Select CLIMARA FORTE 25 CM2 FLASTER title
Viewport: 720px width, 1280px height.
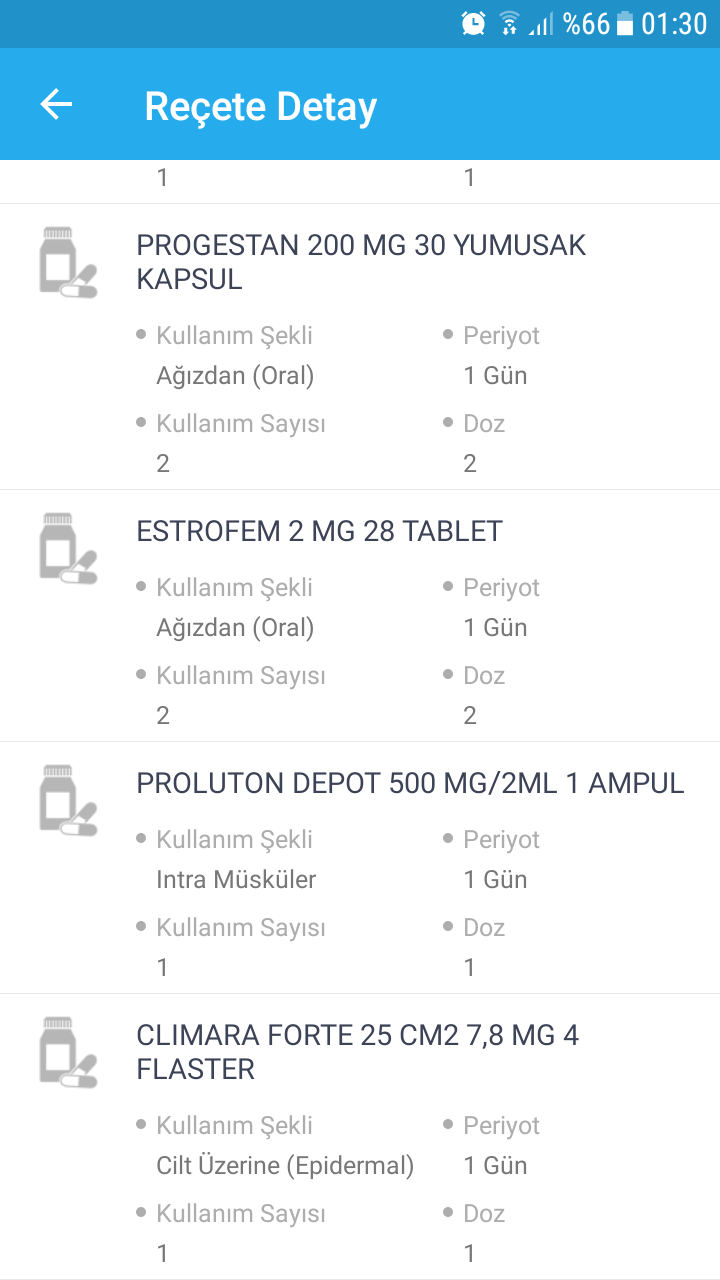coord(357,1052)
